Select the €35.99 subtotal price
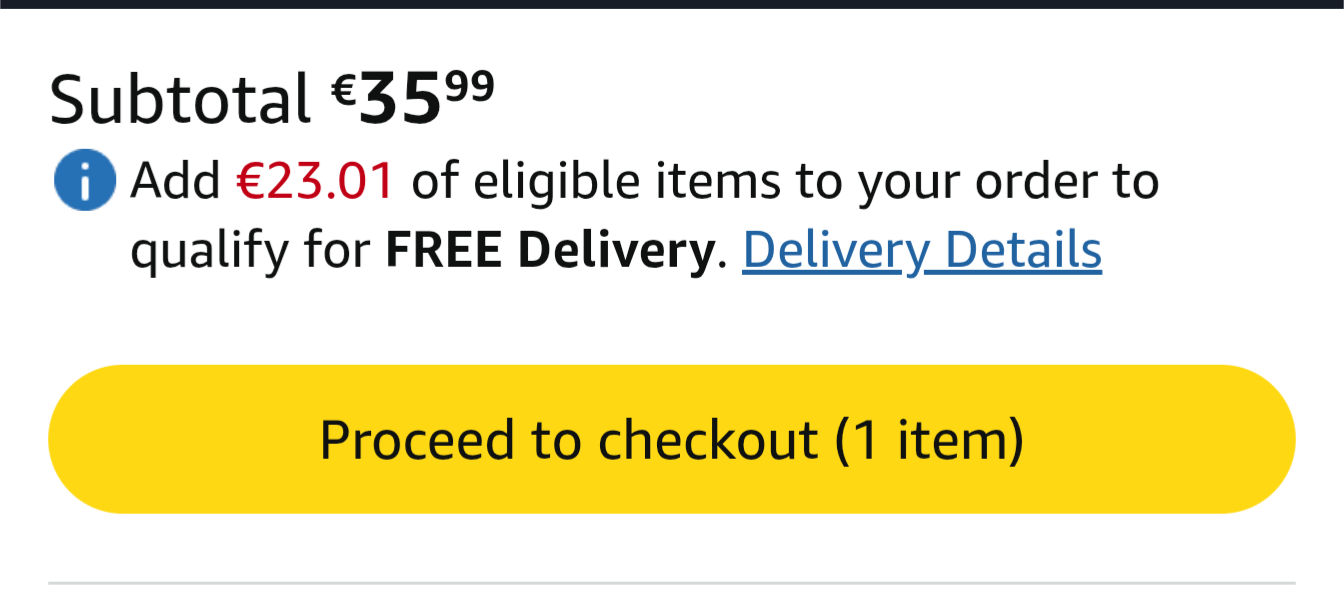The width and height of the screenshot is (1344, 595). [x=412, y=99]
